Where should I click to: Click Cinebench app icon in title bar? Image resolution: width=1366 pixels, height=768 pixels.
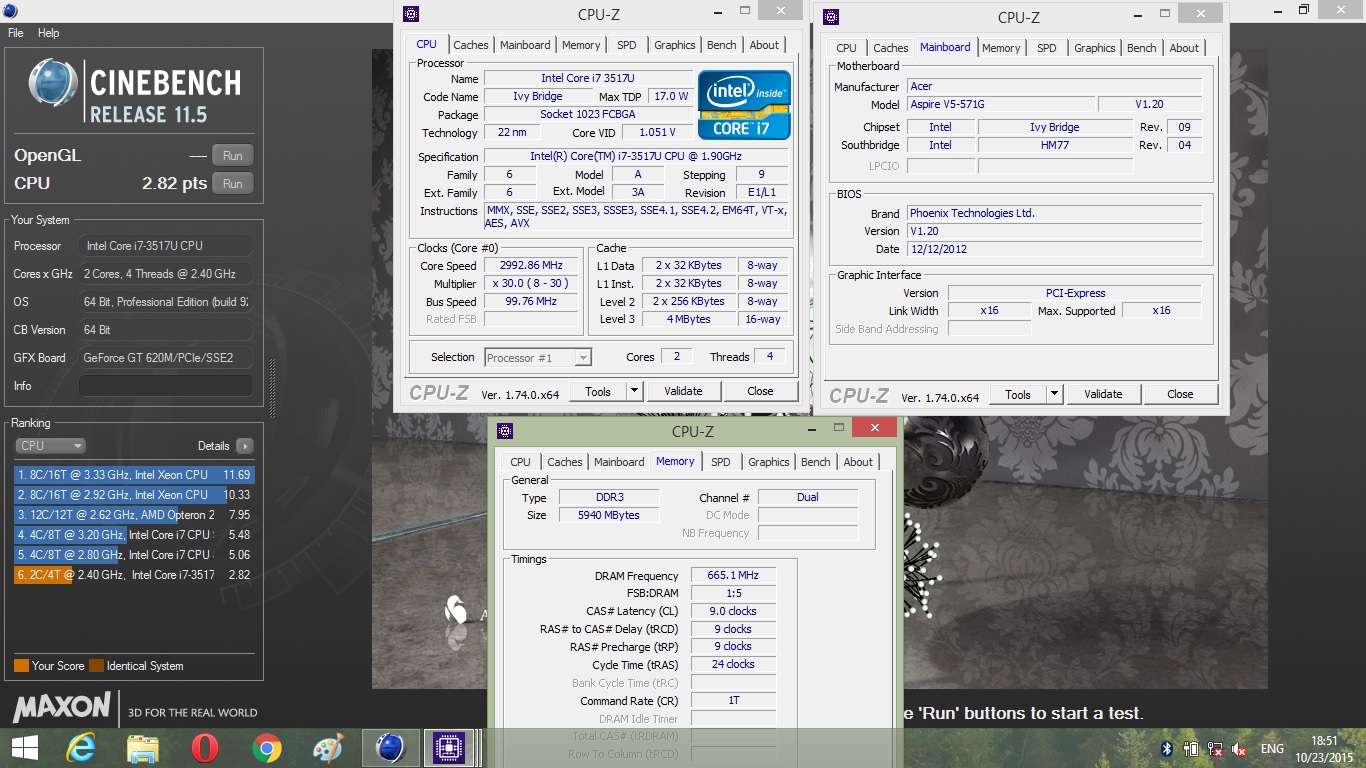point(11,10)
